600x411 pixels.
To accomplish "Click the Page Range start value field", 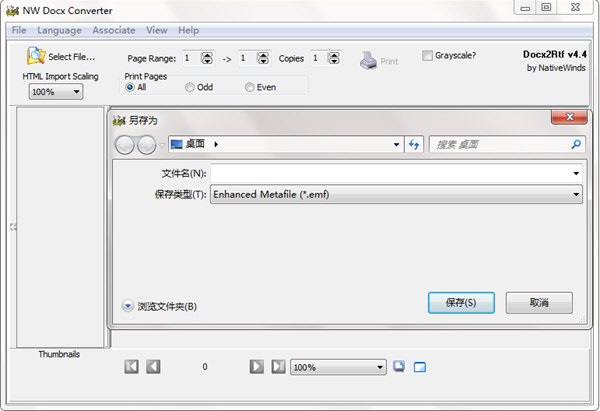I will pyautogui.click(x=191, y=58).
